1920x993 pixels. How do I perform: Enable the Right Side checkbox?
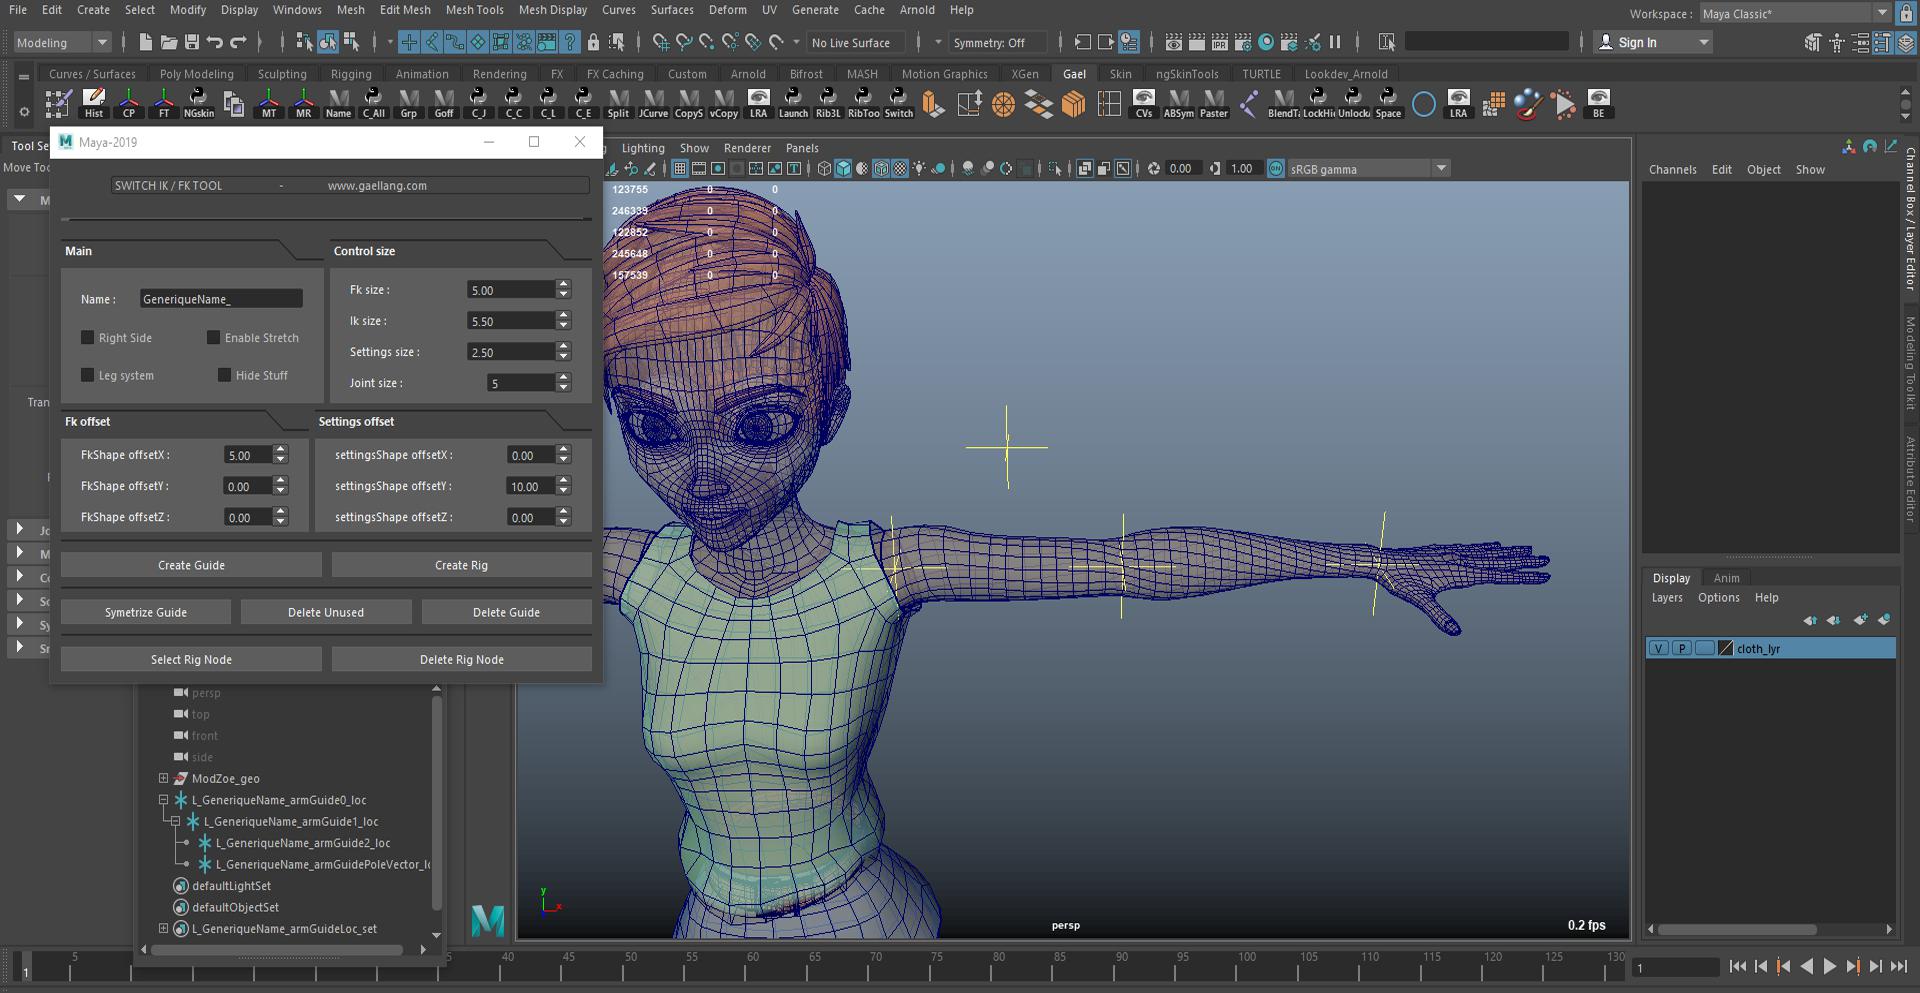(x=88, y=338)
